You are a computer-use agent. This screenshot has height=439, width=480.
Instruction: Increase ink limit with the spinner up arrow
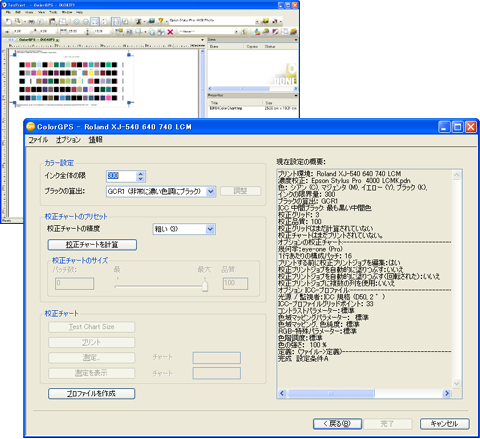(141, 173)
